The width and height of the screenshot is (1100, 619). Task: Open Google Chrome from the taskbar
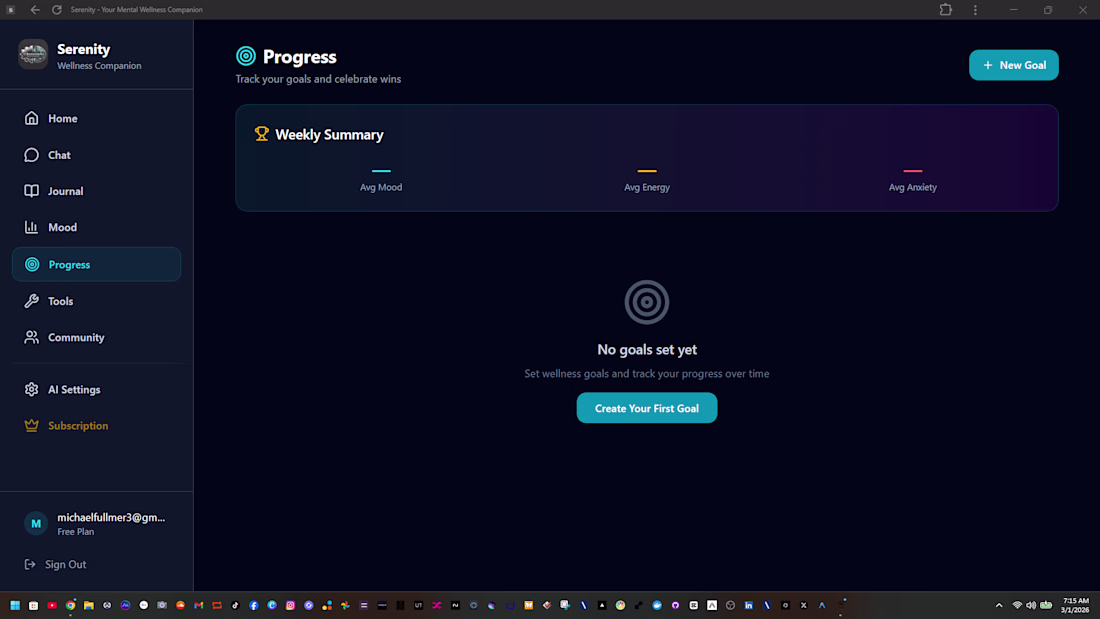click(70, 605)
